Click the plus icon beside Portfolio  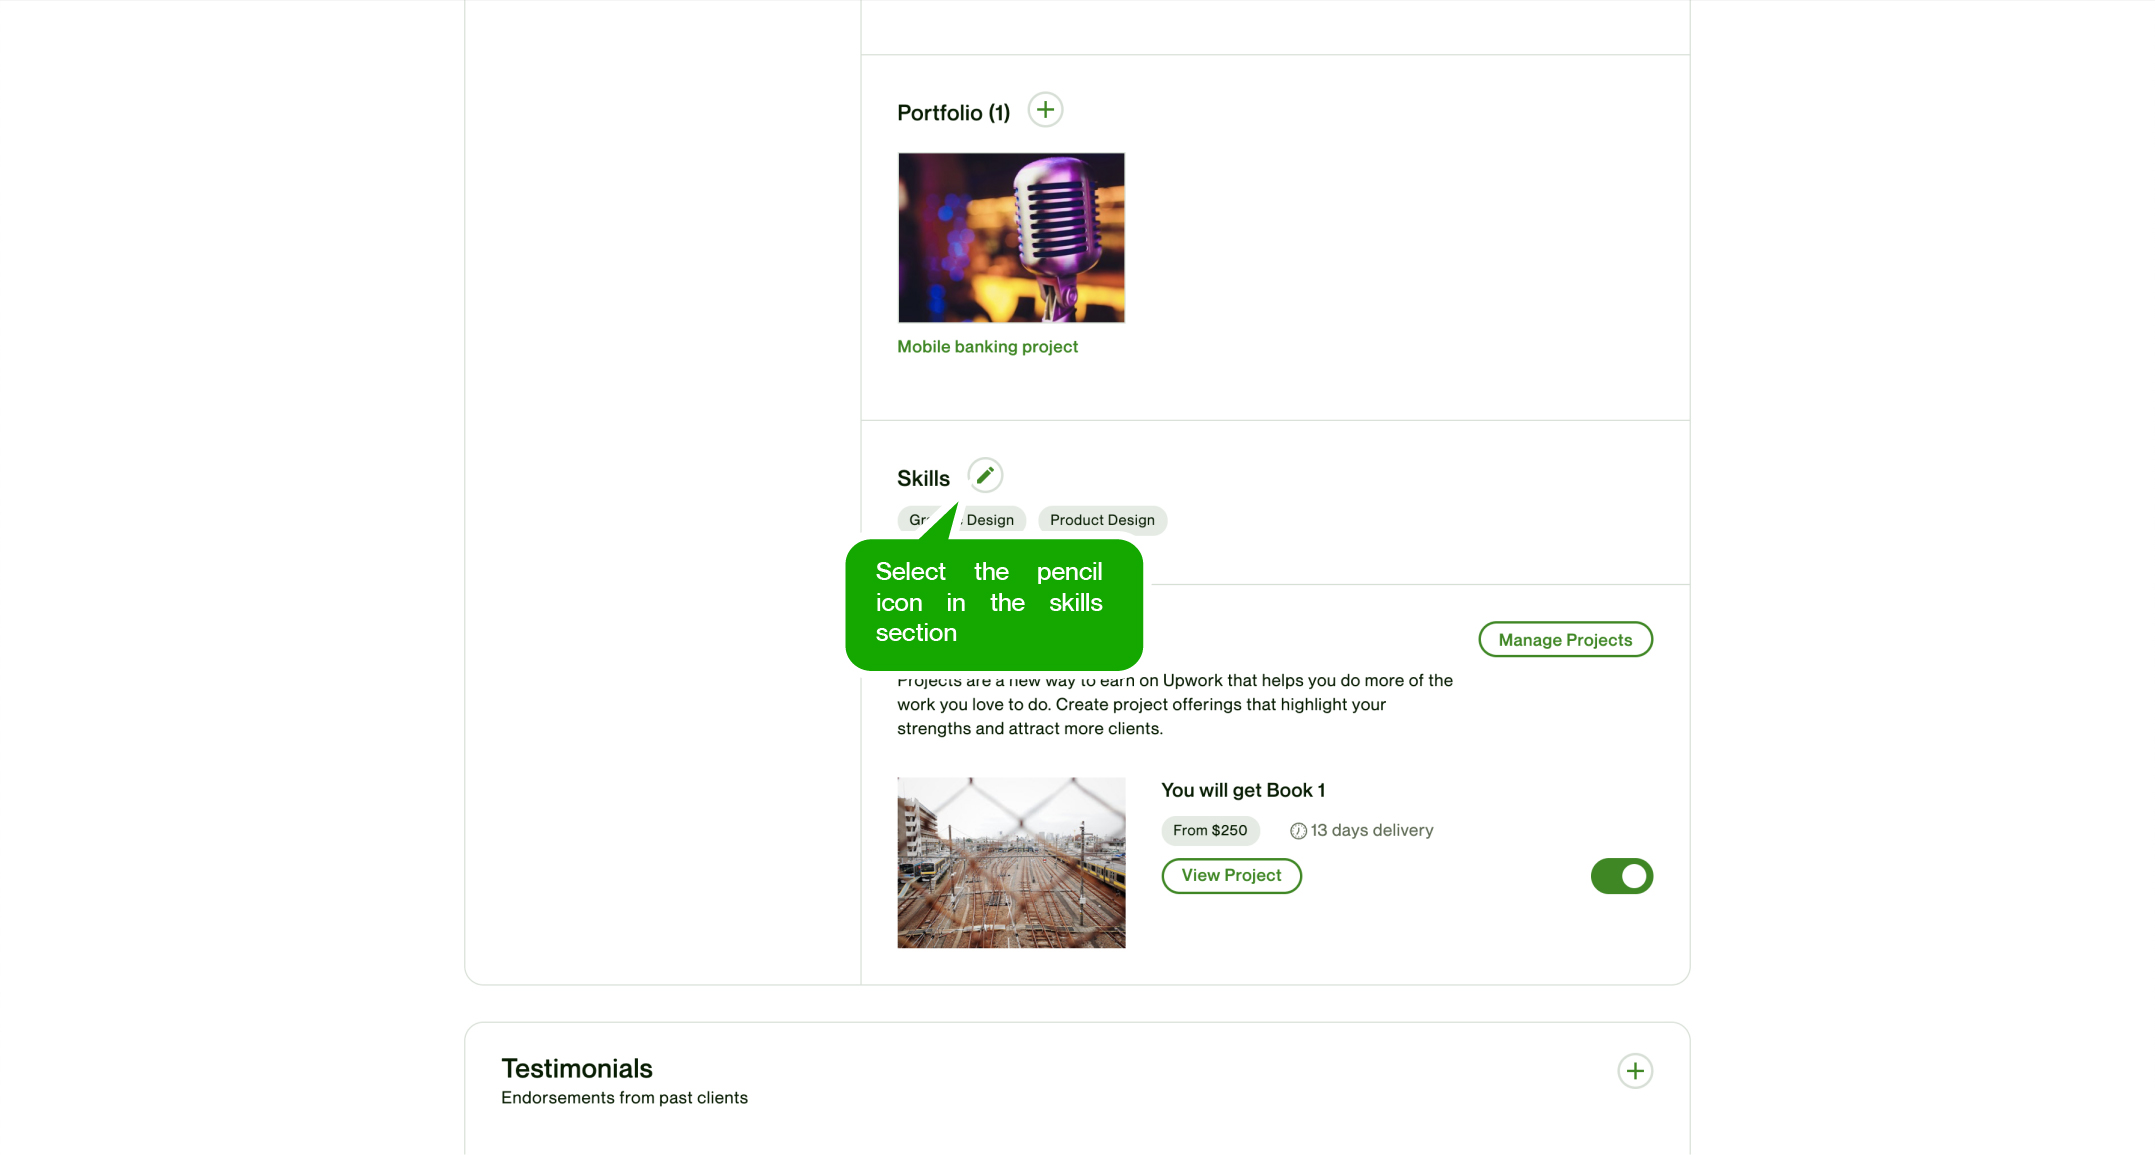pyautogui.click(x=1045, y=110)
